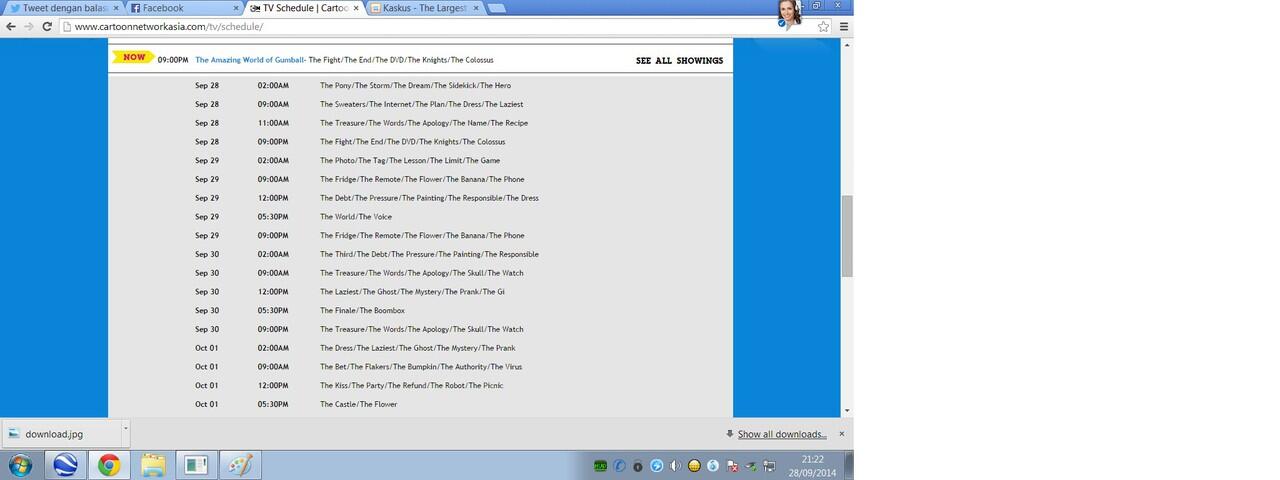The image size is (1280, 480).
Task: Switch to the Facebook tab
Action: pos(182,8)
